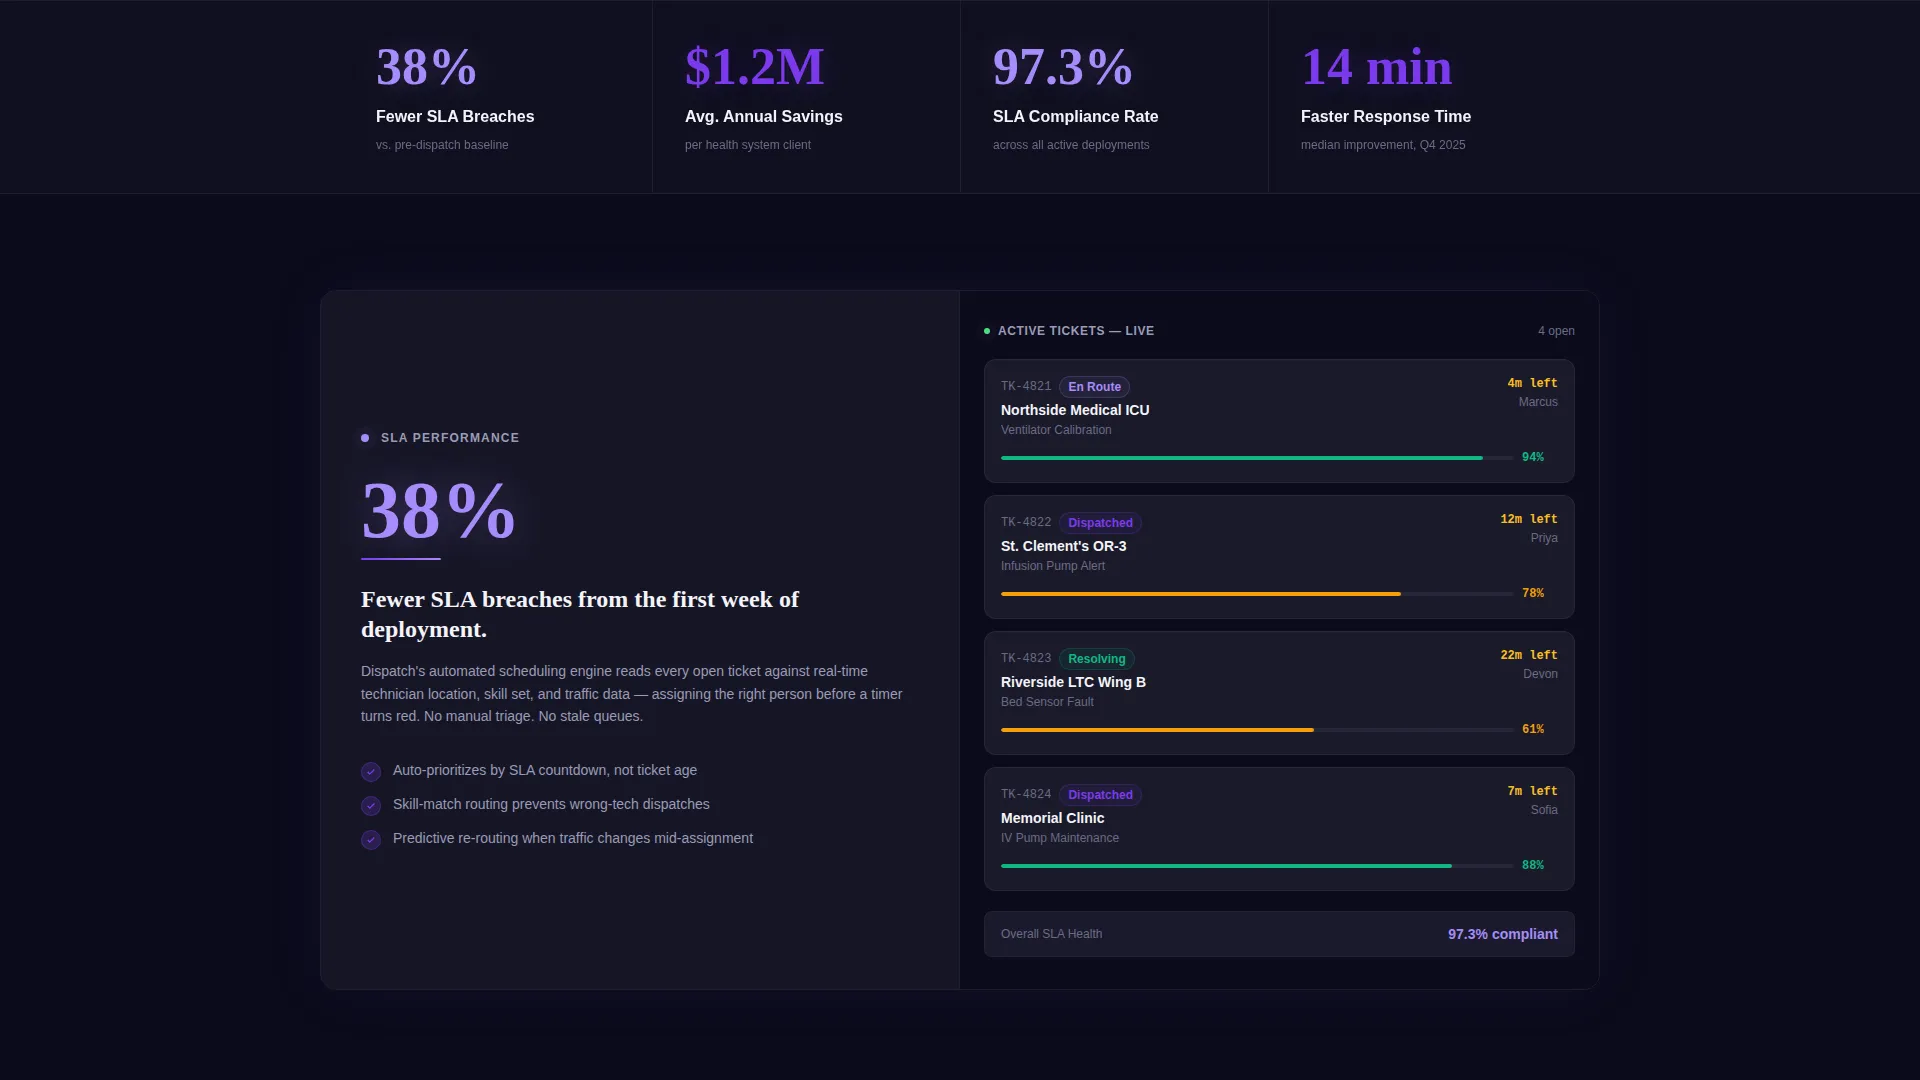Click the Memorial Clinic progress bar
1920x1080 pixels.
point(1257,866)
